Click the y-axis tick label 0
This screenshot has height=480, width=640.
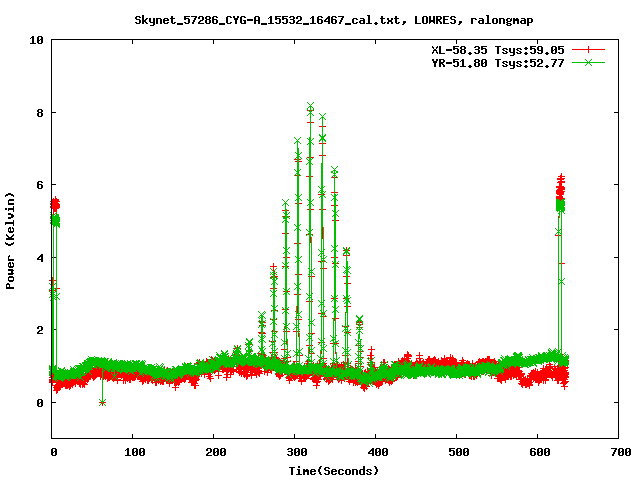[40, 403]
